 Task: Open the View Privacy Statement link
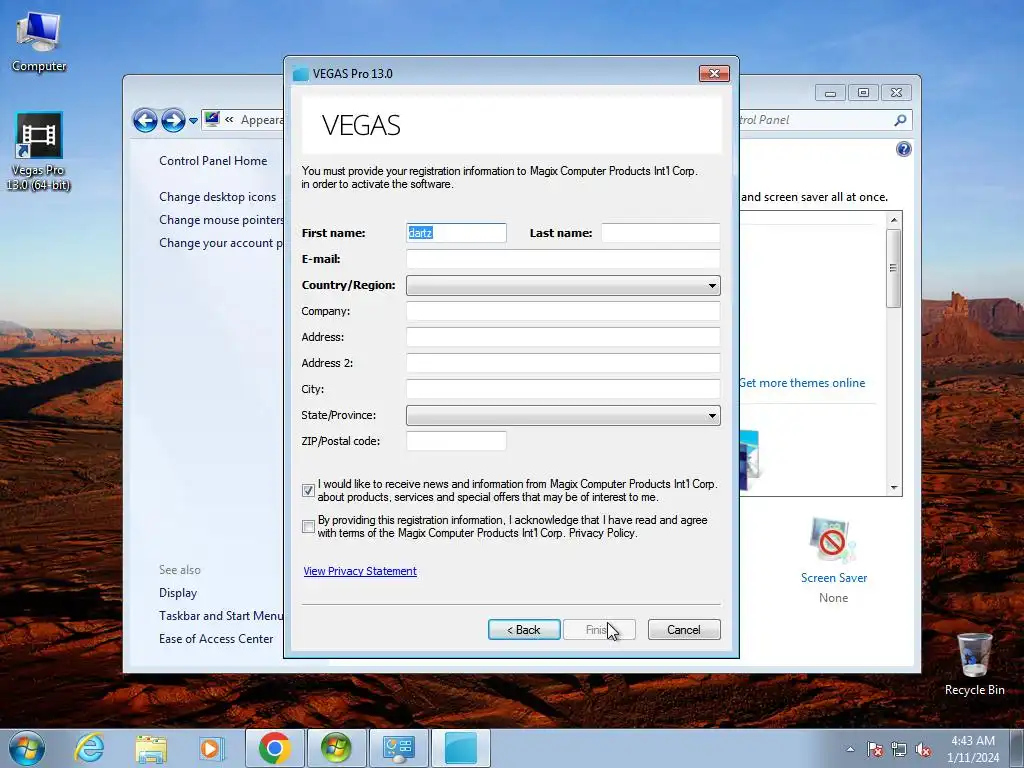coord(360,571)
